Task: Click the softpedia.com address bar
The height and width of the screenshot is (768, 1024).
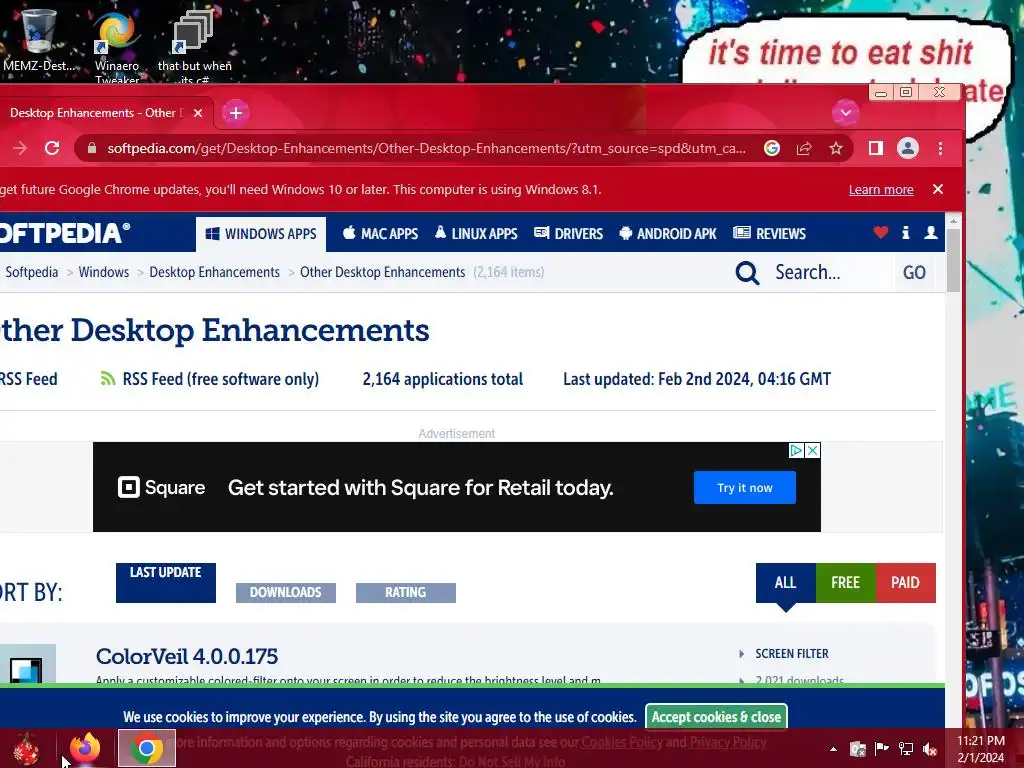Action: click(x=426, y=148)
